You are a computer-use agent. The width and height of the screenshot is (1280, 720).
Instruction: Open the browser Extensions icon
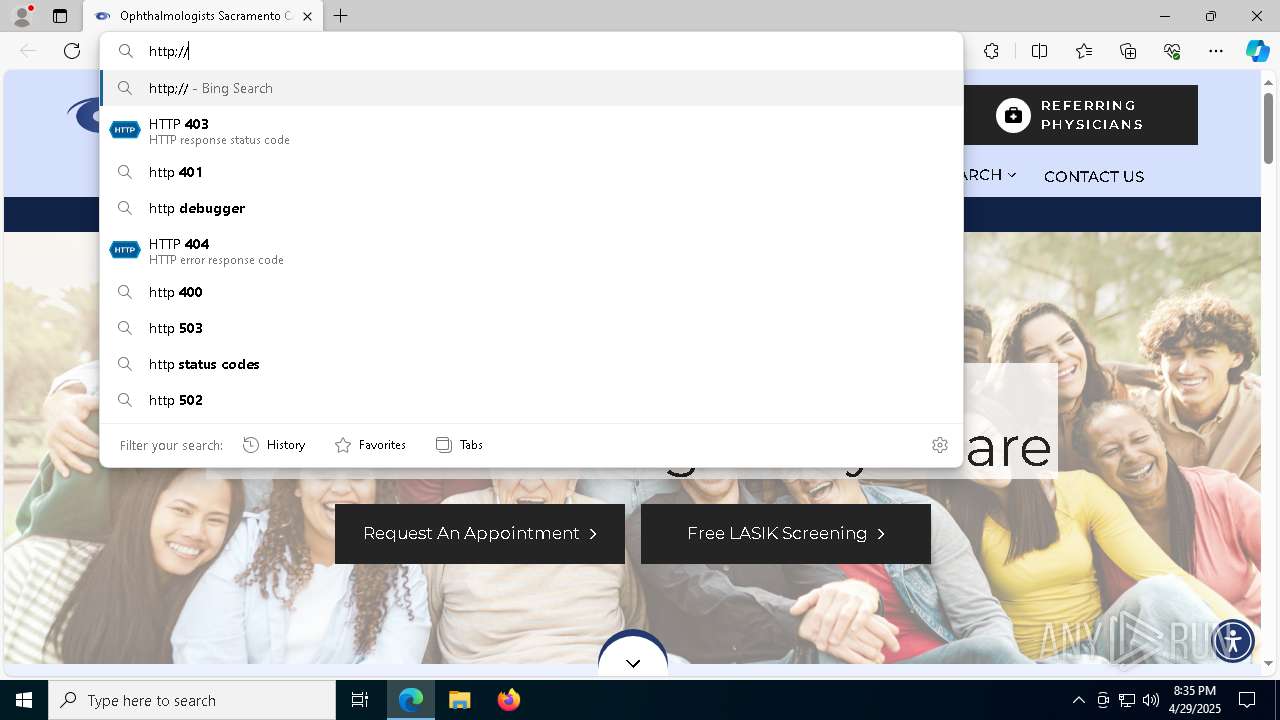point(991,51)
